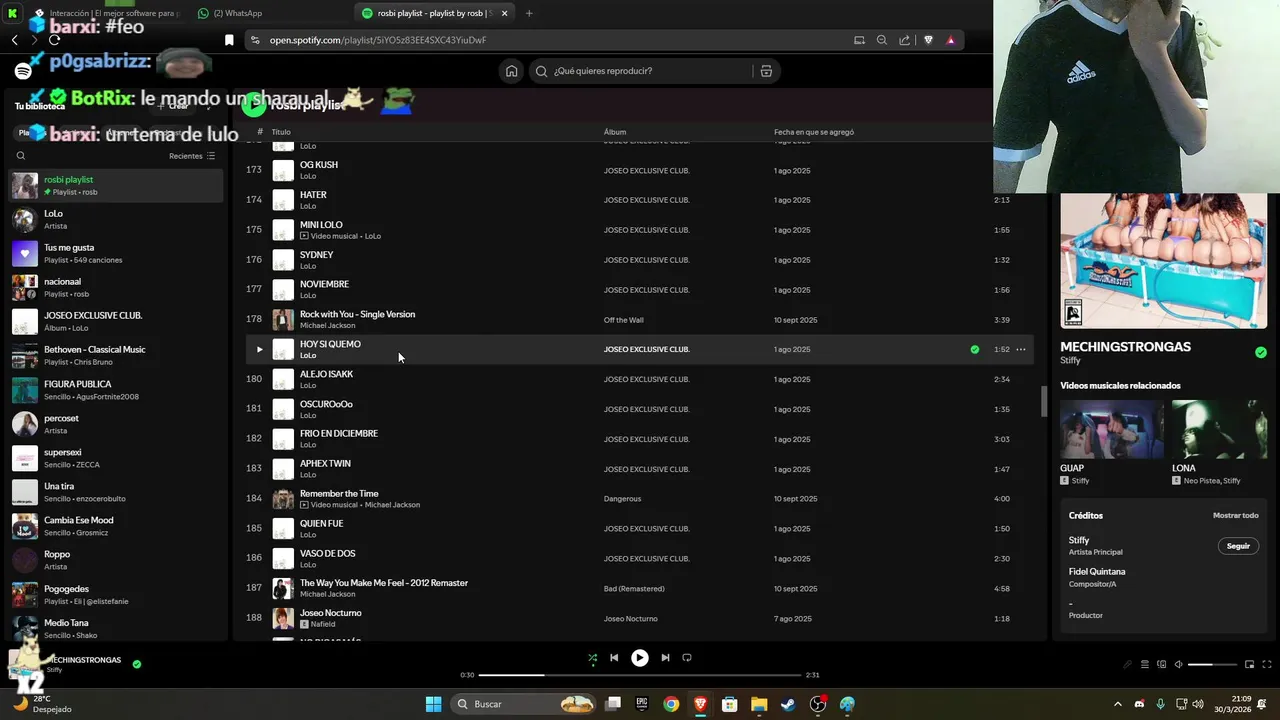Image resolution: width=1280 pixels, height=720 pixels.
Task: Open a new browser tab
Action: (x=529, y=13)
